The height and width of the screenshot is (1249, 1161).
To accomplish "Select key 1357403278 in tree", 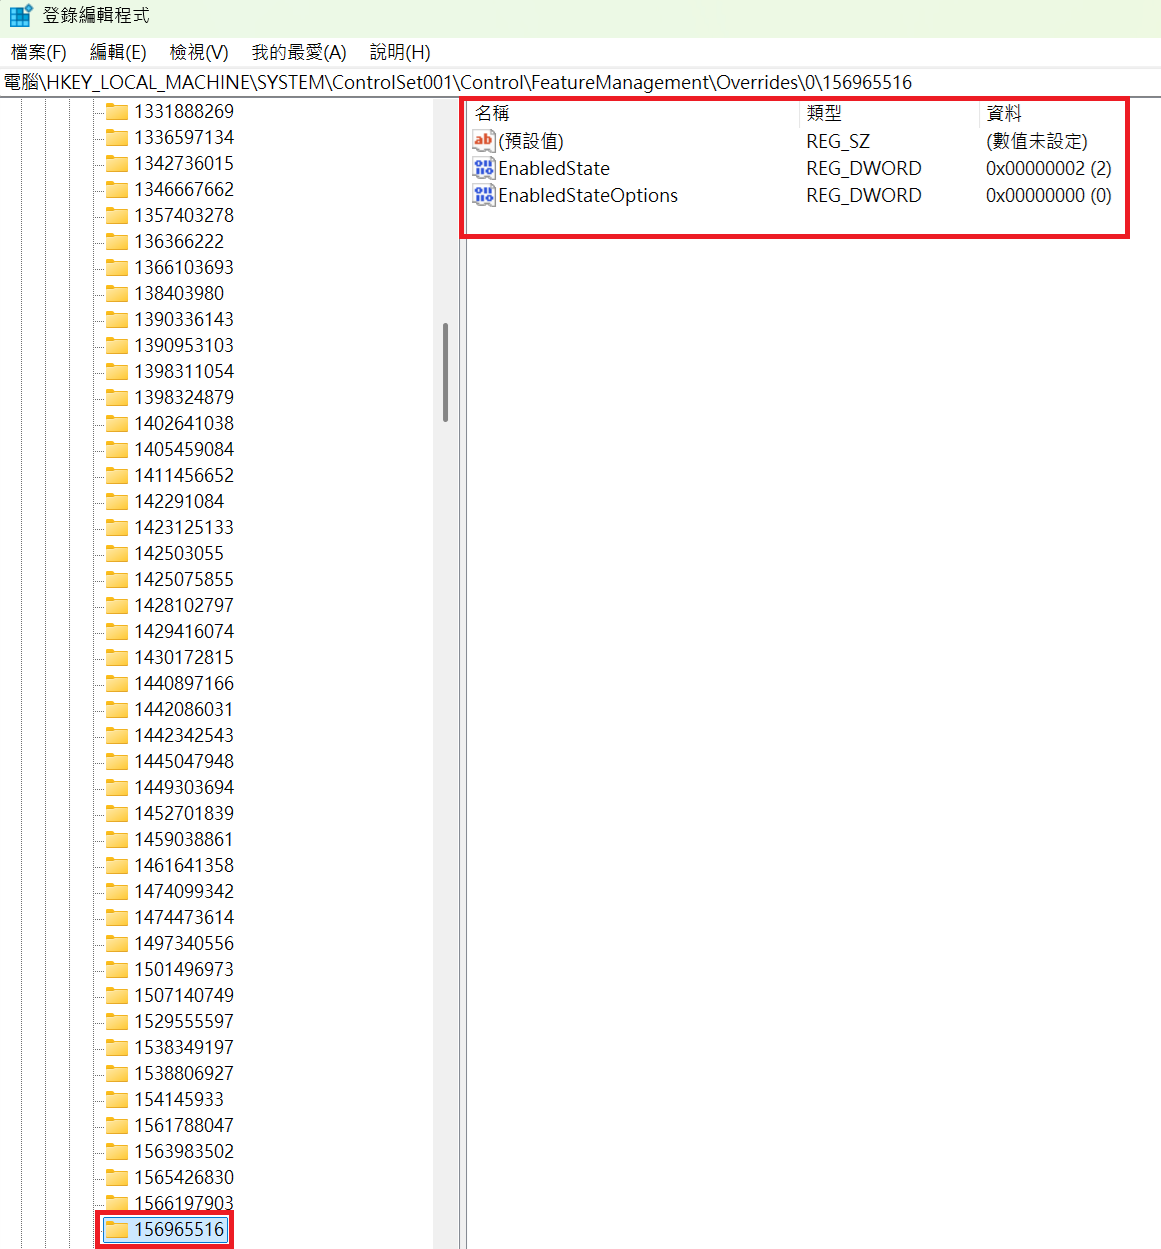I will pos(184,215).
